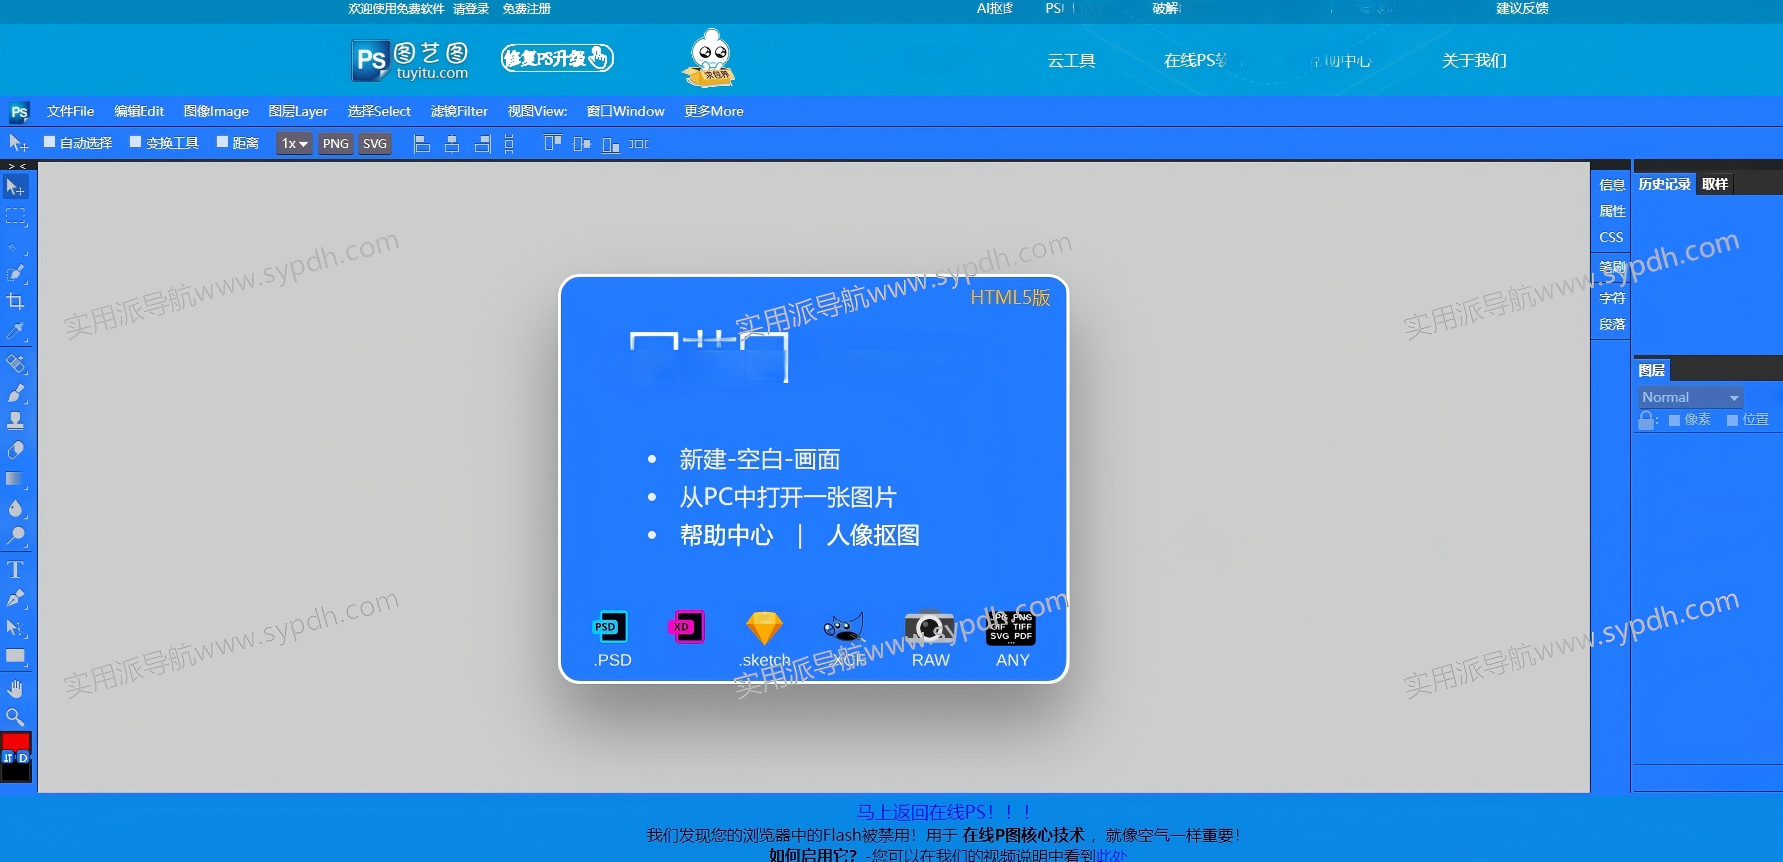
Task: Click the .sketch diamond icon
Action: coord(765,628)
